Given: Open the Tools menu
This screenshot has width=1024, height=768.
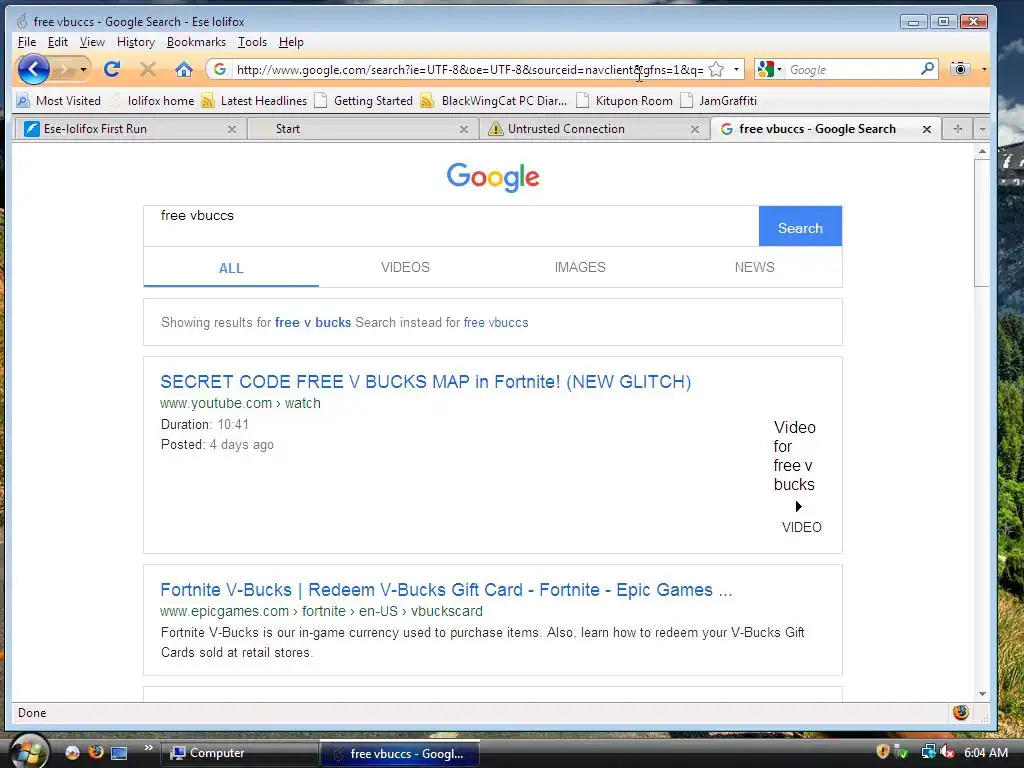Looking at the screenshot, I should pyautogui.click(x=252, y=42).
